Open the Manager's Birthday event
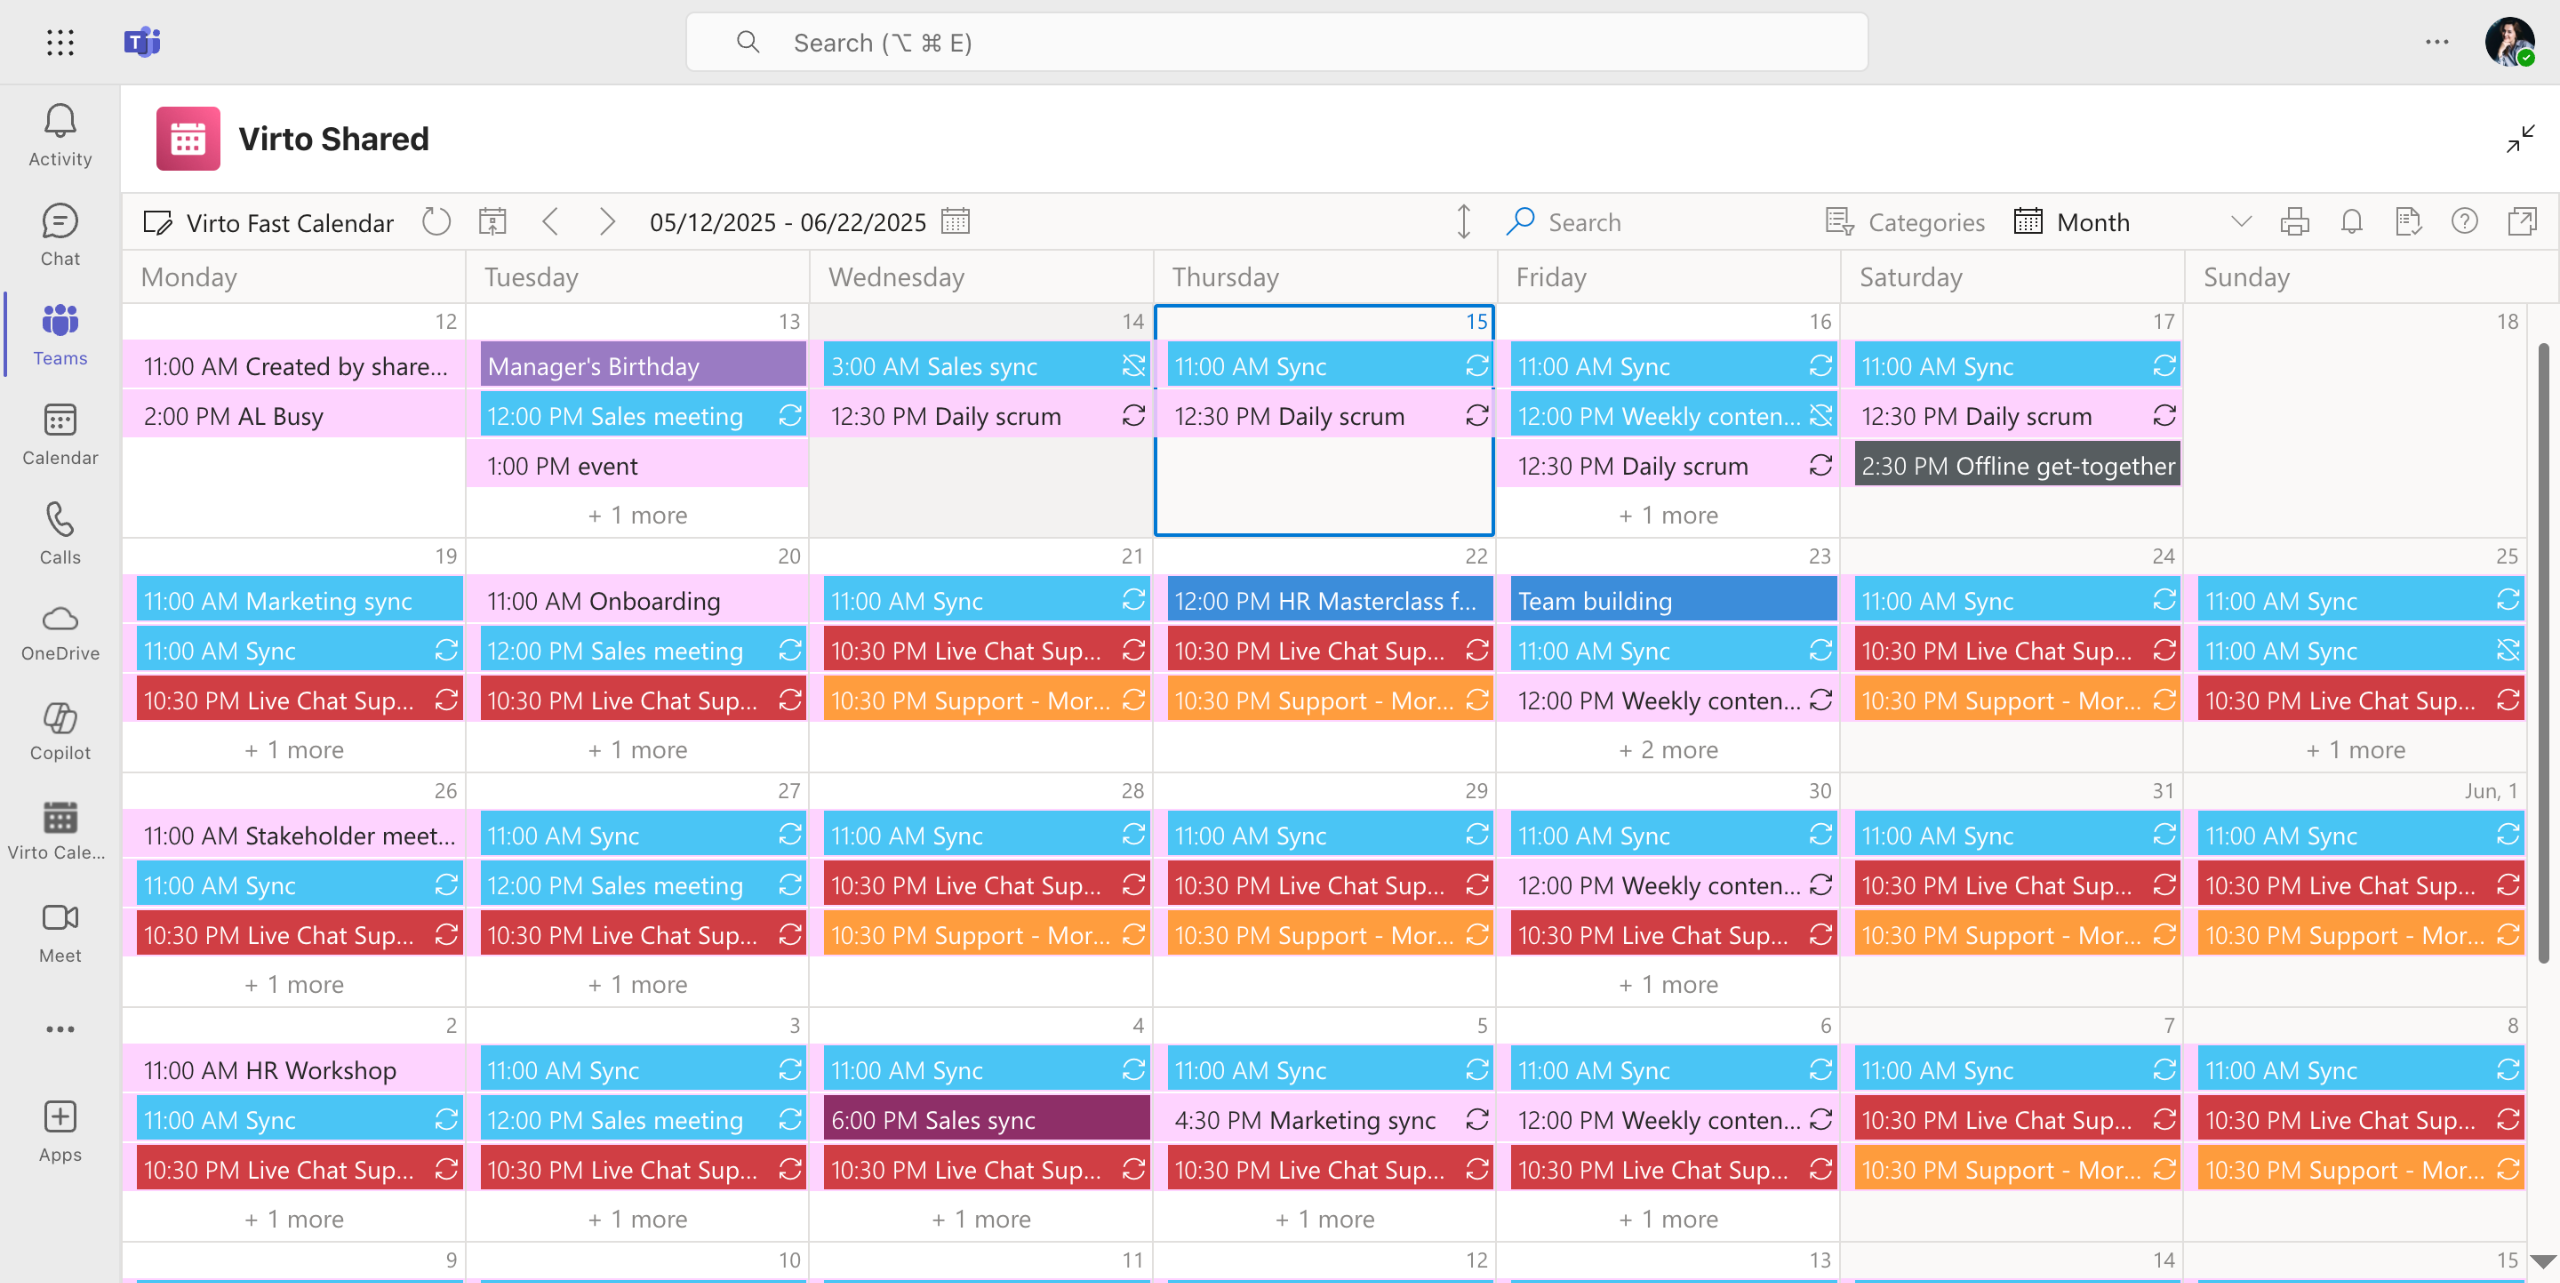Image resolution: width=2560 pixels, height=1283 pixels. 642,366
